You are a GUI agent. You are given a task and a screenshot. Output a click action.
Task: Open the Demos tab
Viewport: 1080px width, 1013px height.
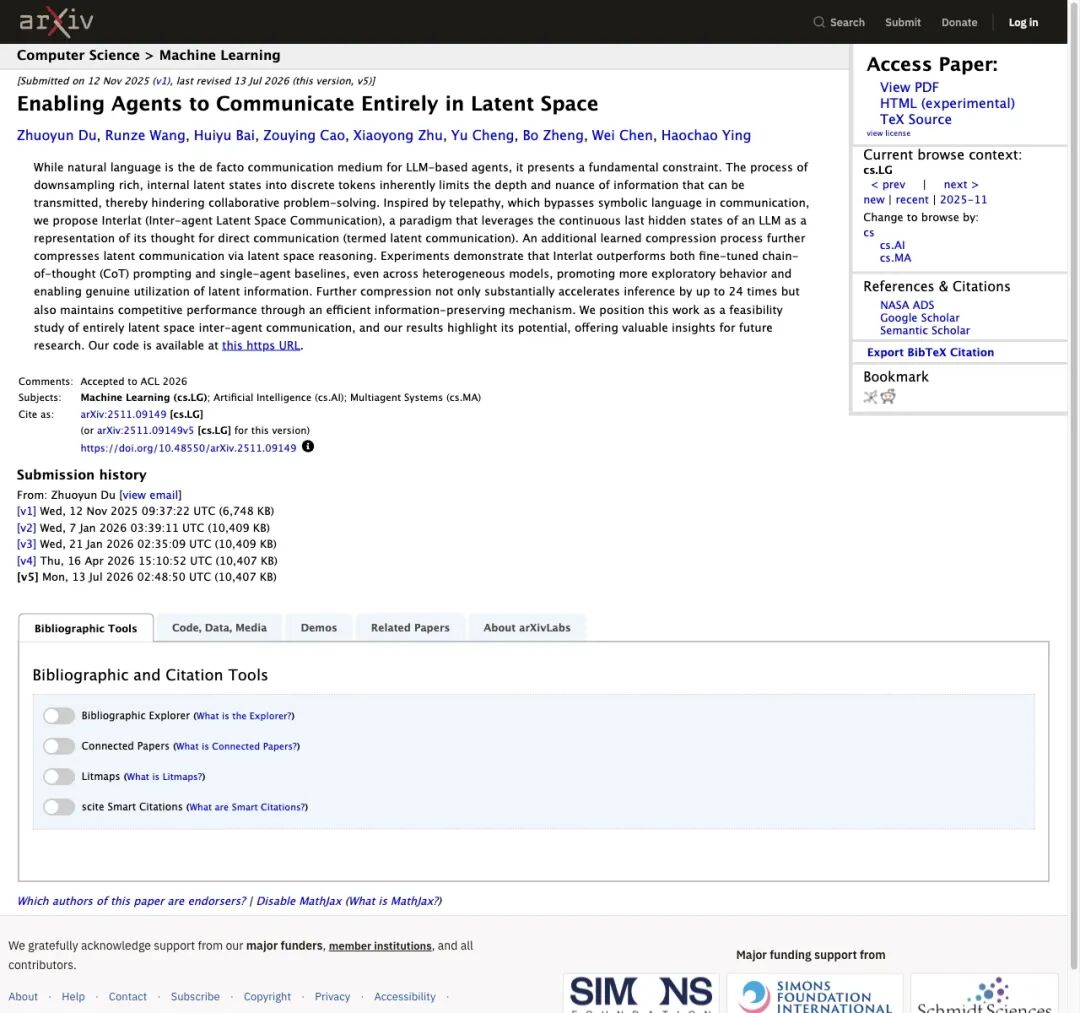[x=319, y=627]
